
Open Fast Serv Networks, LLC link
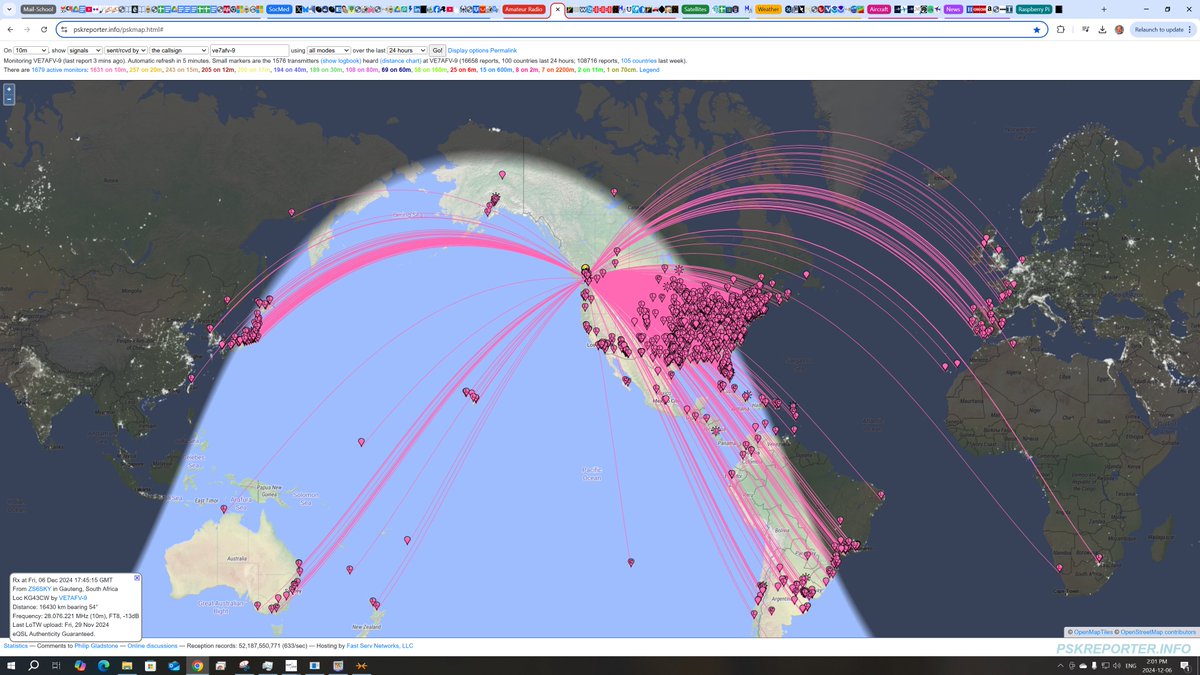point(379,646)
